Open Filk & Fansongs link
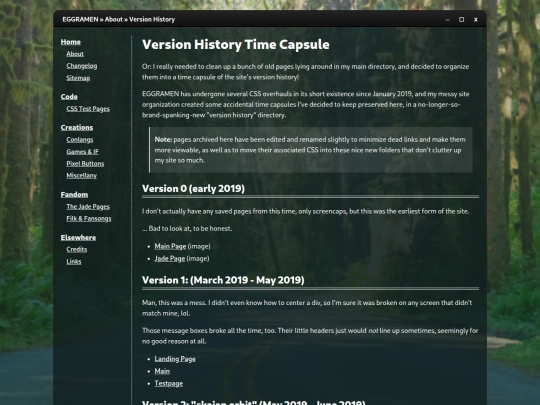Viewport: 540px width, 405px height. coord(89,219)
